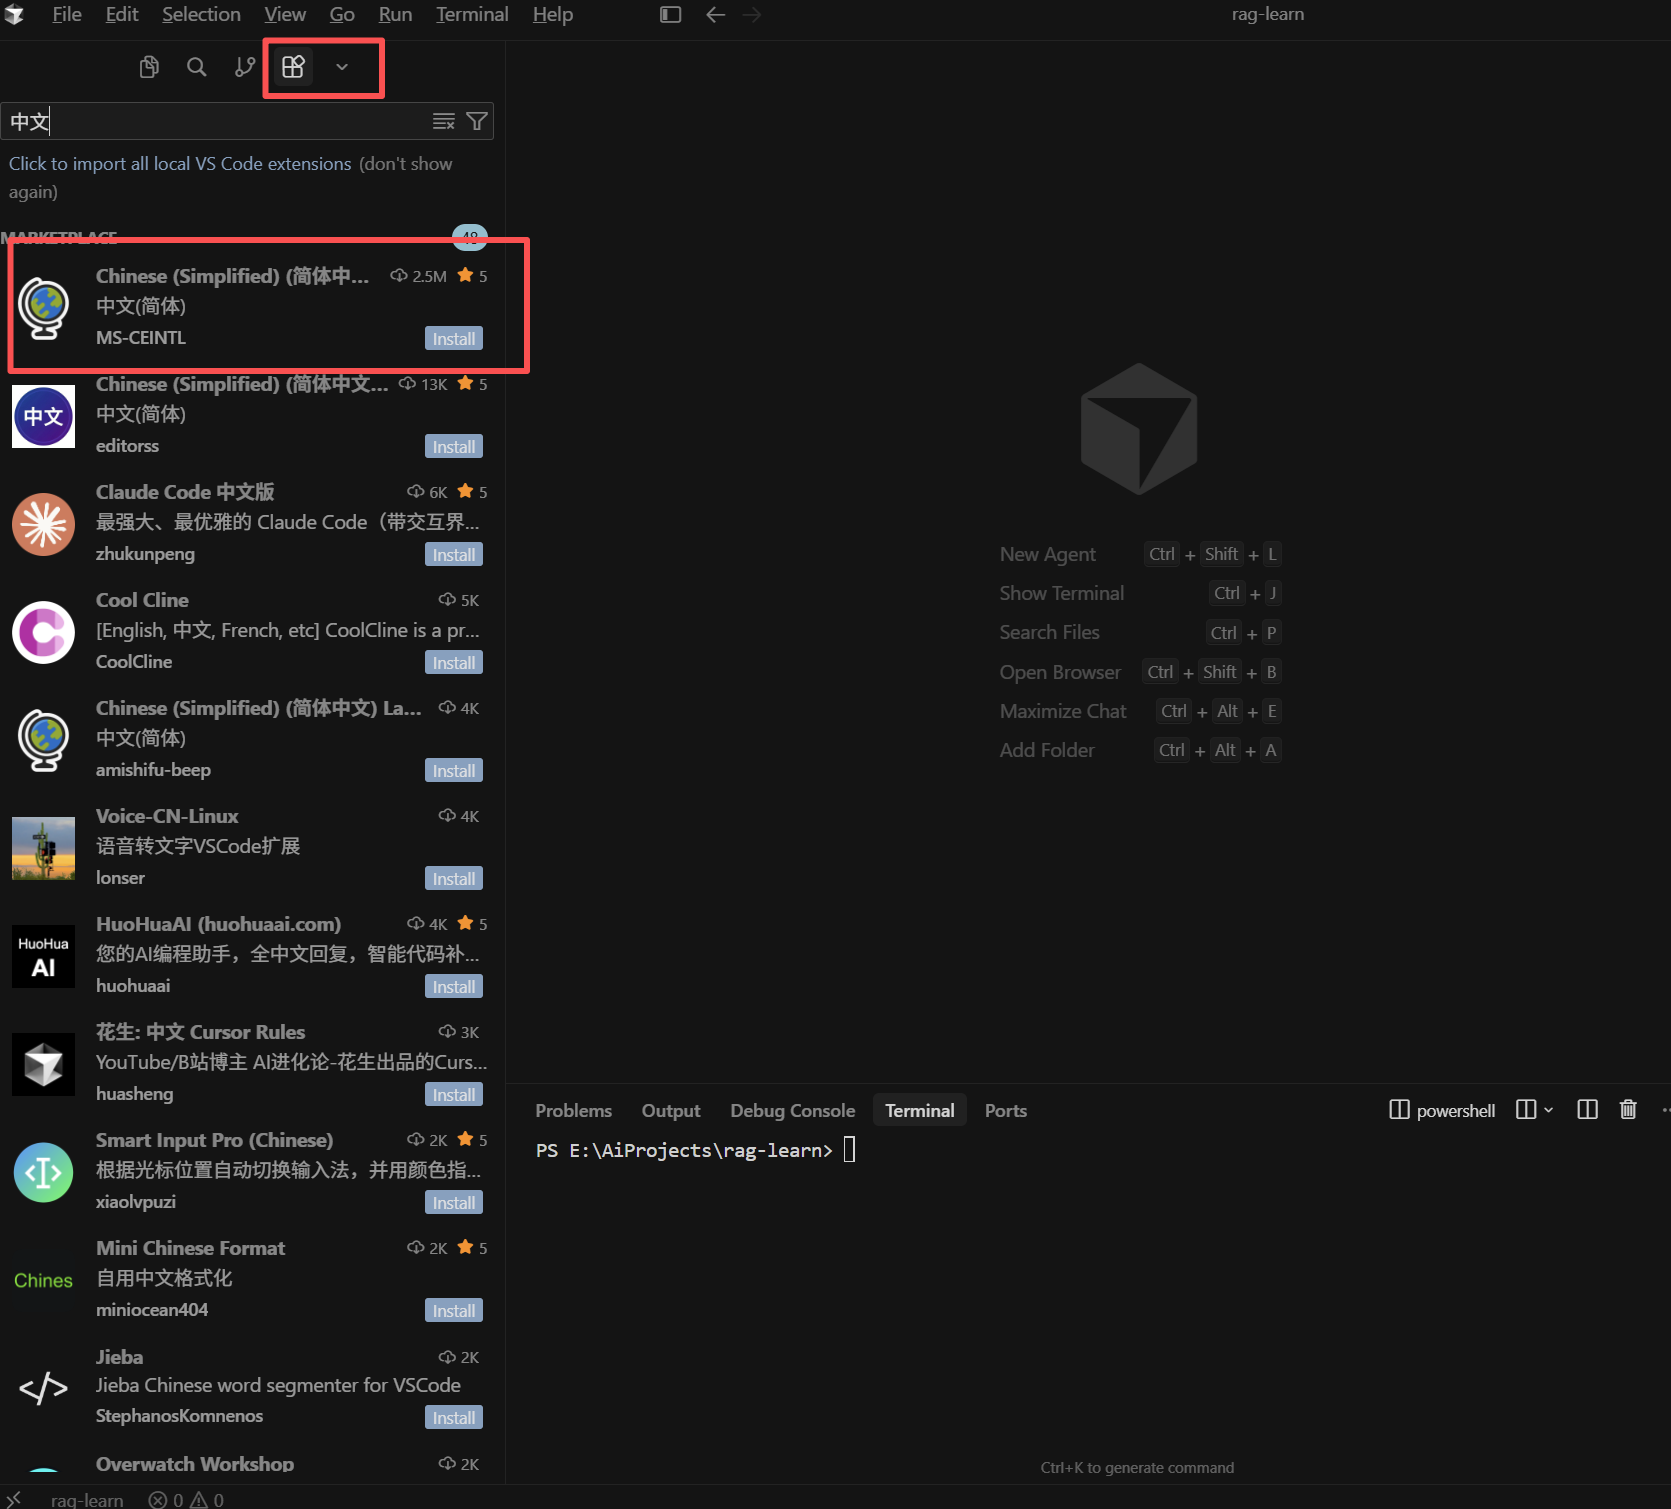Open the Explorer files view icon
The width and height of the screenshot is (1671, 1509).
149,67
